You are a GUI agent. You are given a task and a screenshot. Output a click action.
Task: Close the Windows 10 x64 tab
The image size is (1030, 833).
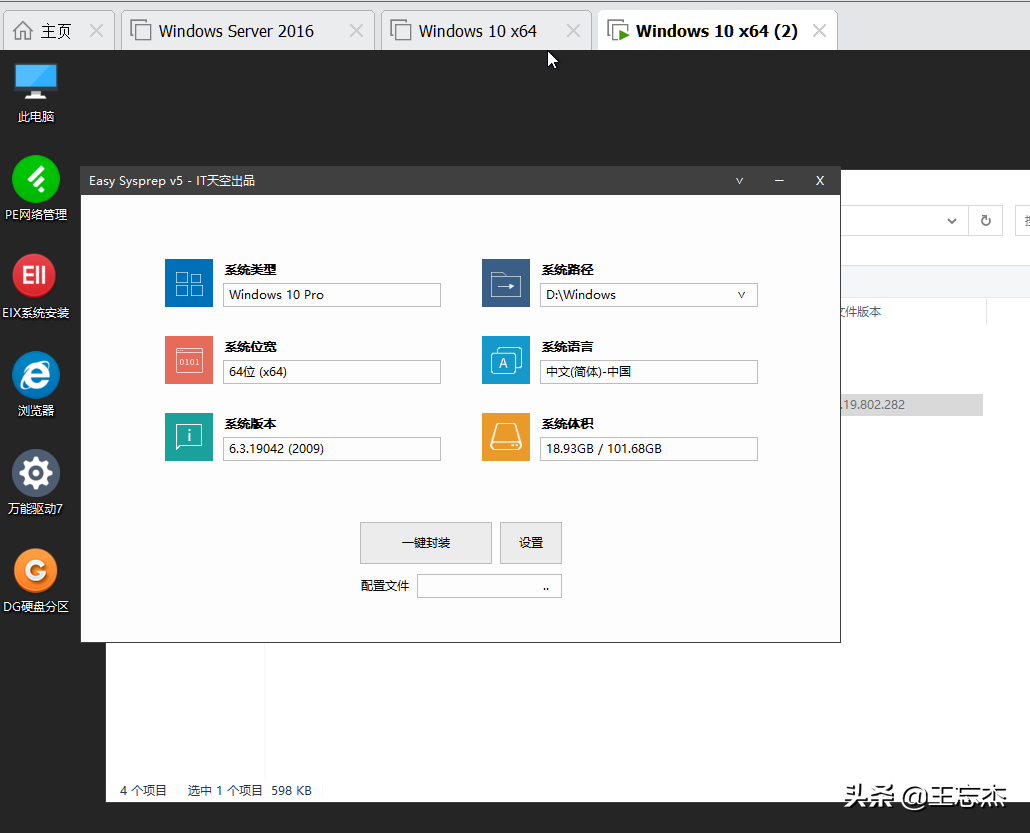tap(573, 31)
